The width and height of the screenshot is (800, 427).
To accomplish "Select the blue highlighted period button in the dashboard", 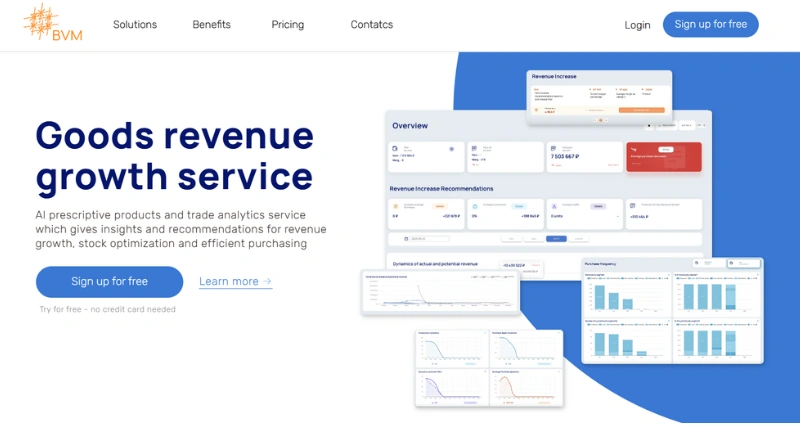I will (x=556, y=239).
